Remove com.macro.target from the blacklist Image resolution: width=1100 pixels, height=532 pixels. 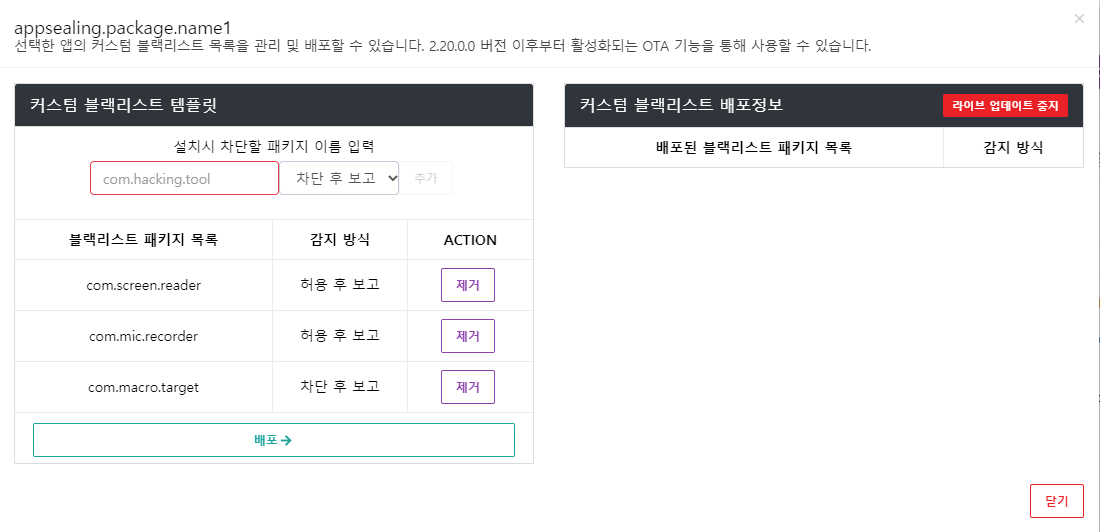tap(468, 387)
